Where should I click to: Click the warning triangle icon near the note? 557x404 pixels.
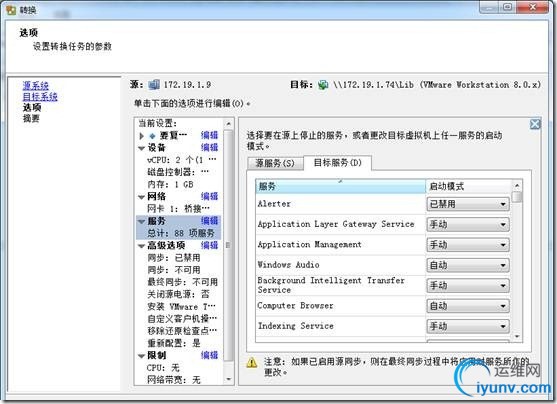click(x=252, y=363)
